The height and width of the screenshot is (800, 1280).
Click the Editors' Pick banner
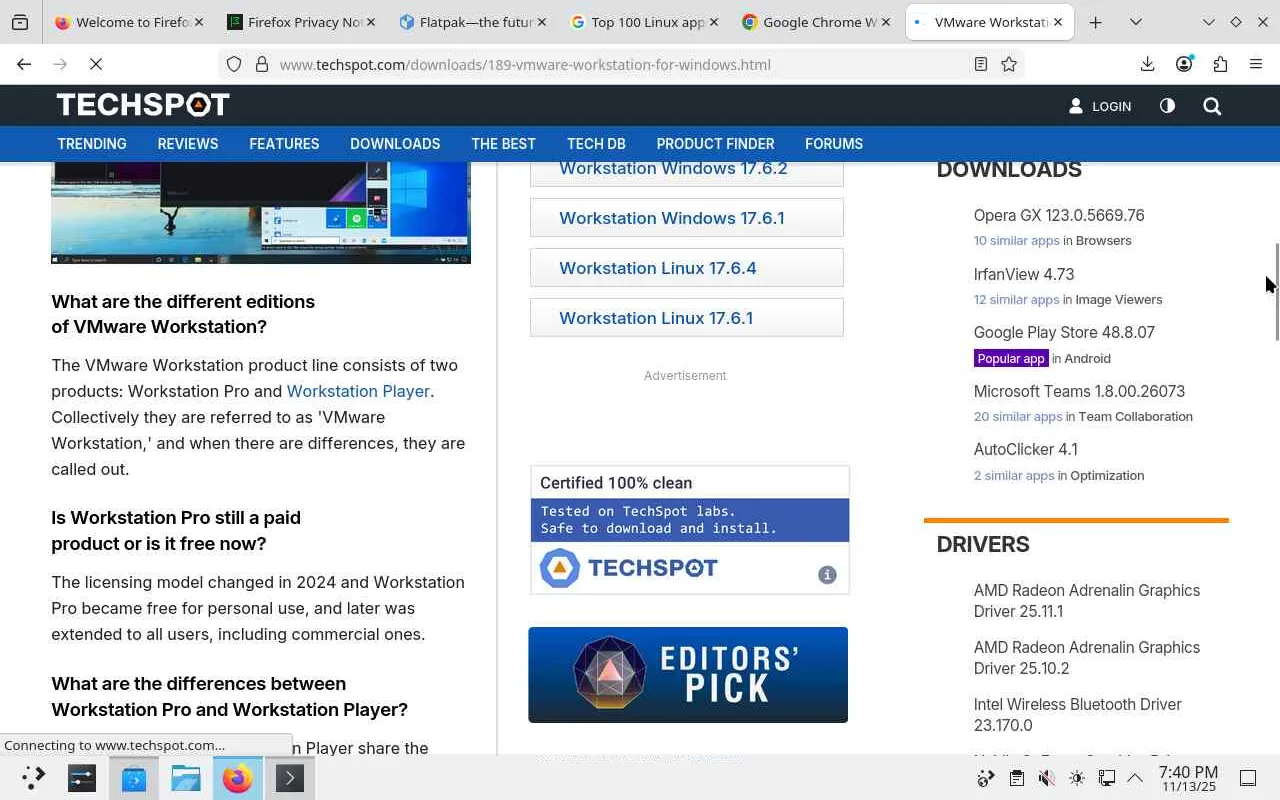click(688, 675)
